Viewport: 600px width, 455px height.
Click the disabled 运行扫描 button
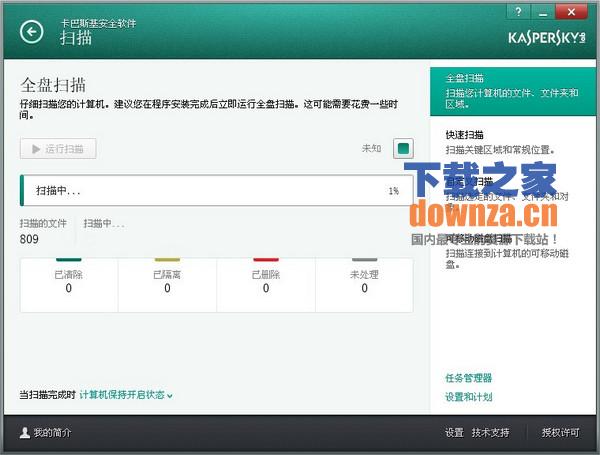pyautogui.click(x=58, y=148)
